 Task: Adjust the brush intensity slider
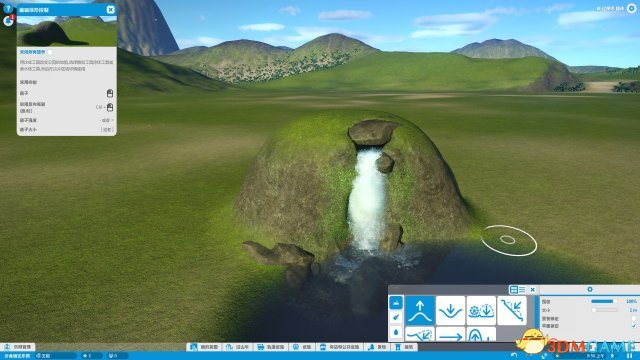pos(604,301)
